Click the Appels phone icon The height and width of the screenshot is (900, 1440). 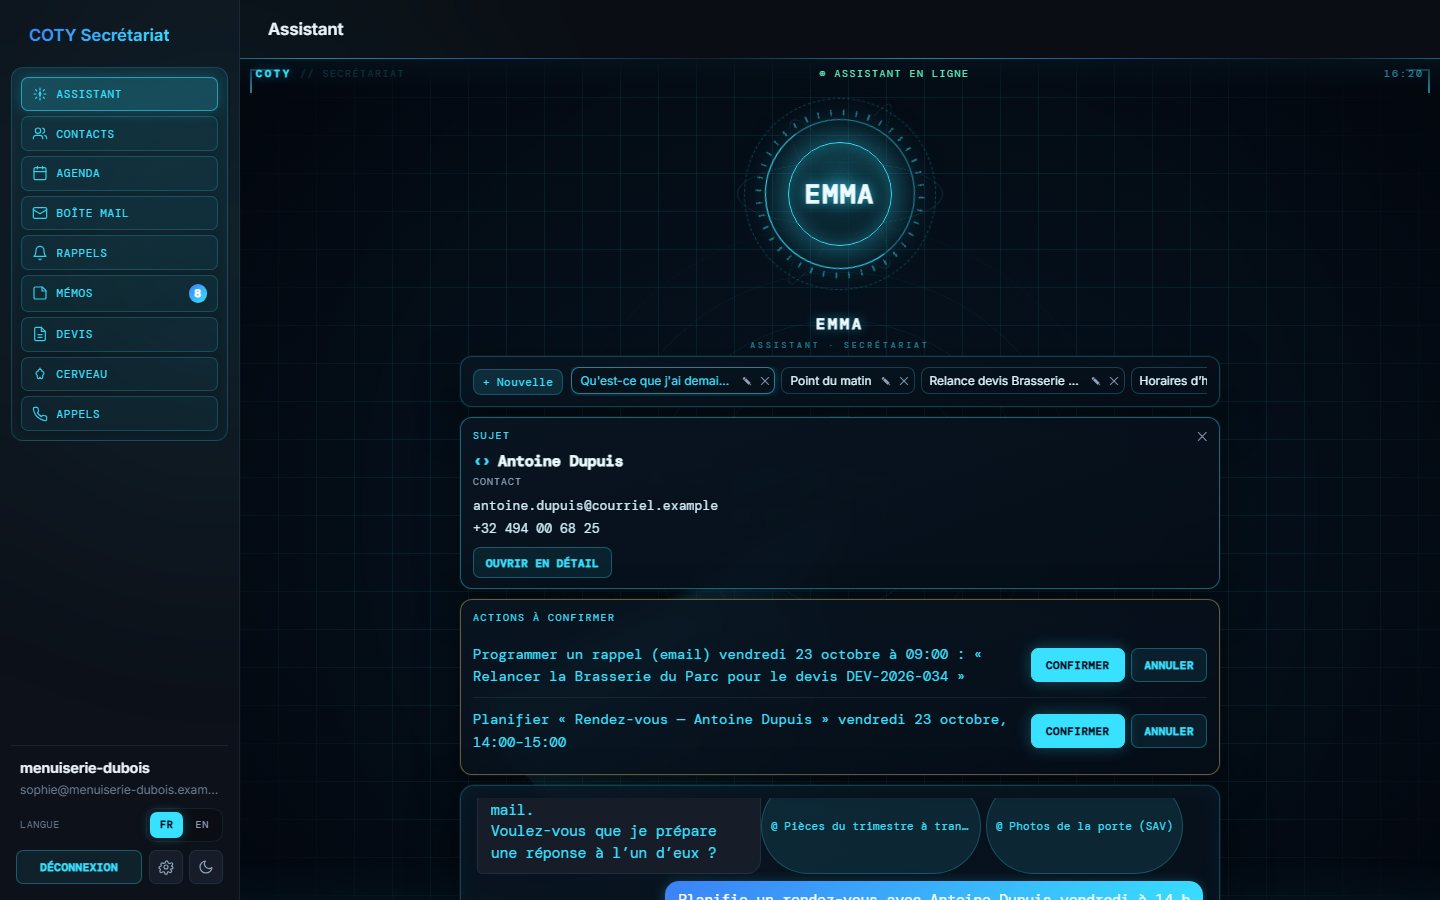coord(40,414)
